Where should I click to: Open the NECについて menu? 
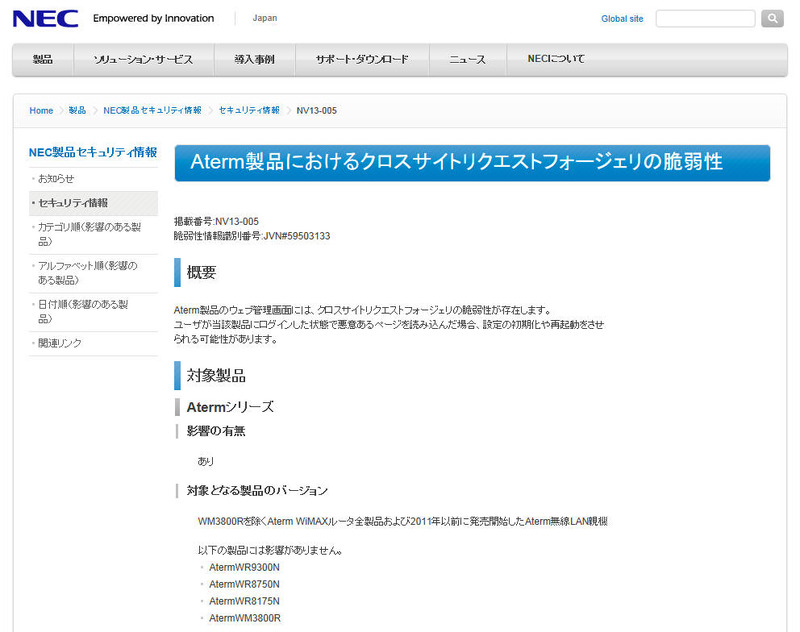coord(556,60)
